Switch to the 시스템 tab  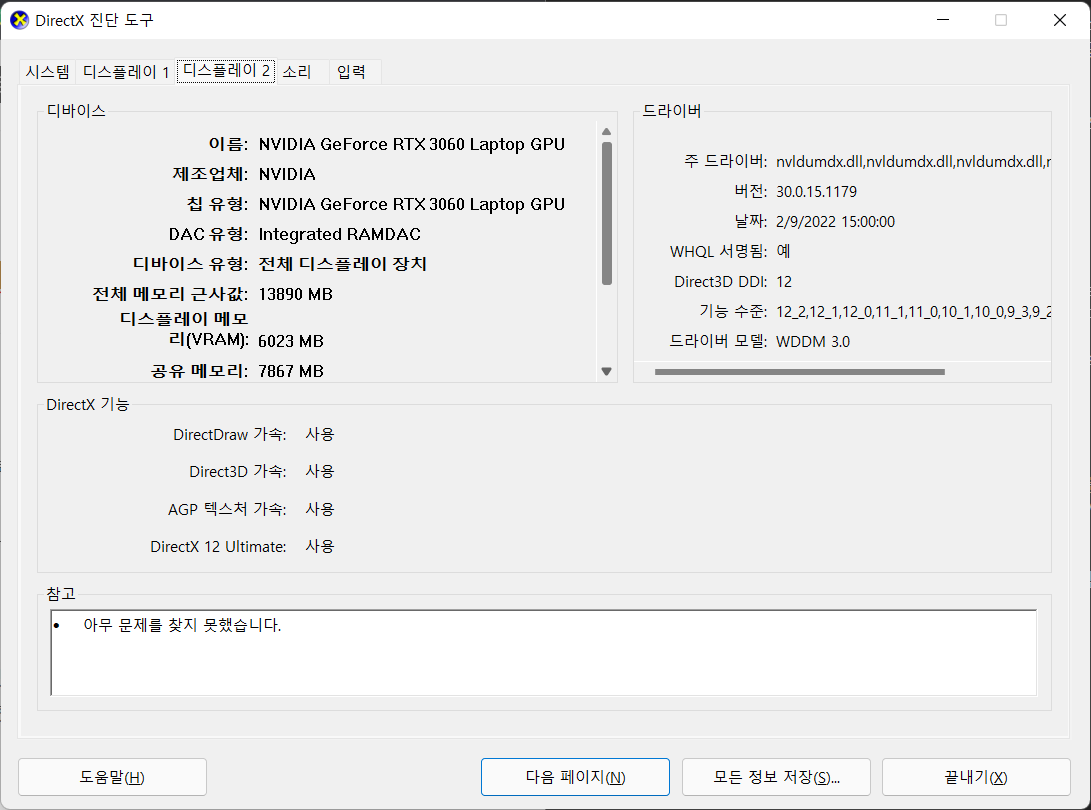47,72
